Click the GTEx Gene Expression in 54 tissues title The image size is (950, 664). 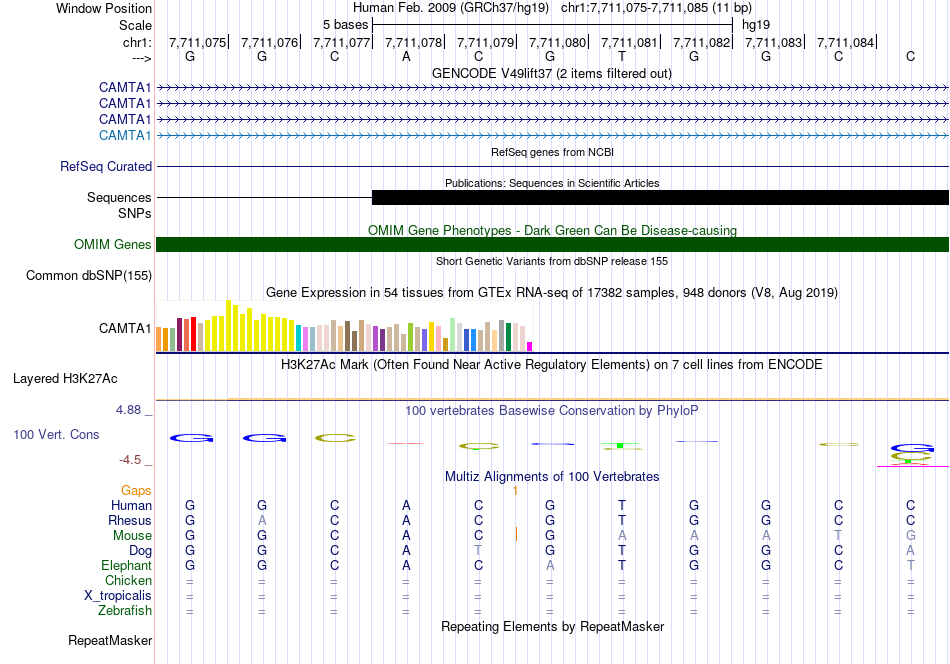[x=552, y=293]
